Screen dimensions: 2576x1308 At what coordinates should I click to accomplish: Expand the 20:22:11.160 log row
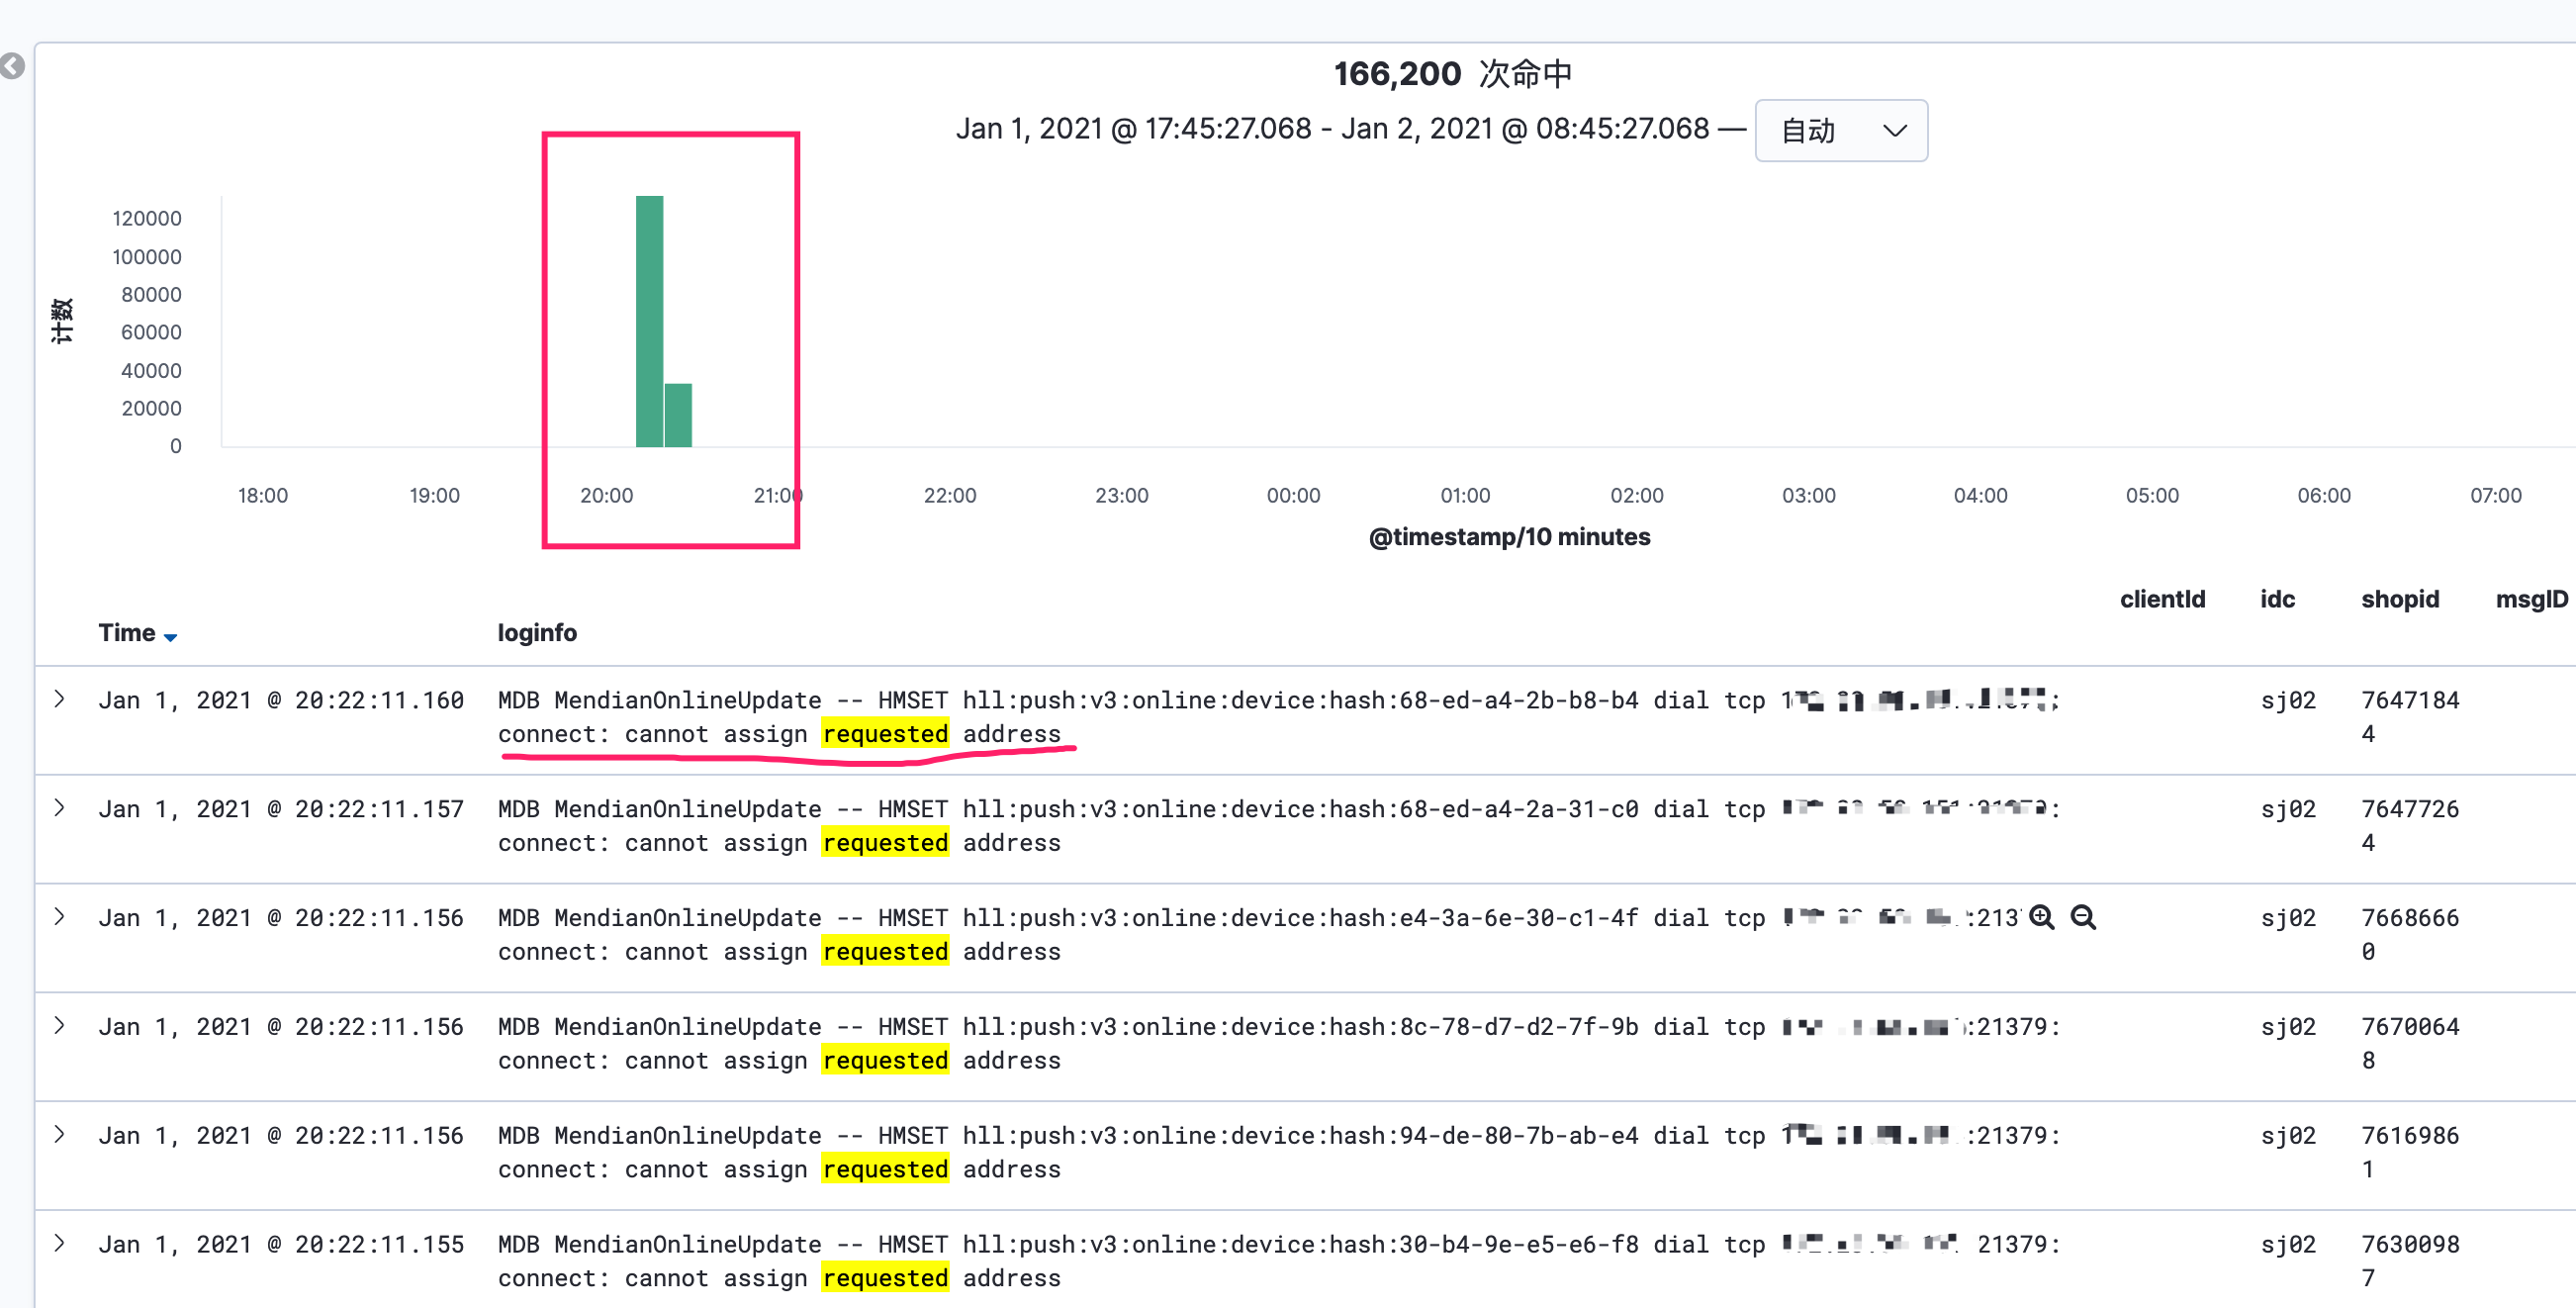click(x=60, y=699)
